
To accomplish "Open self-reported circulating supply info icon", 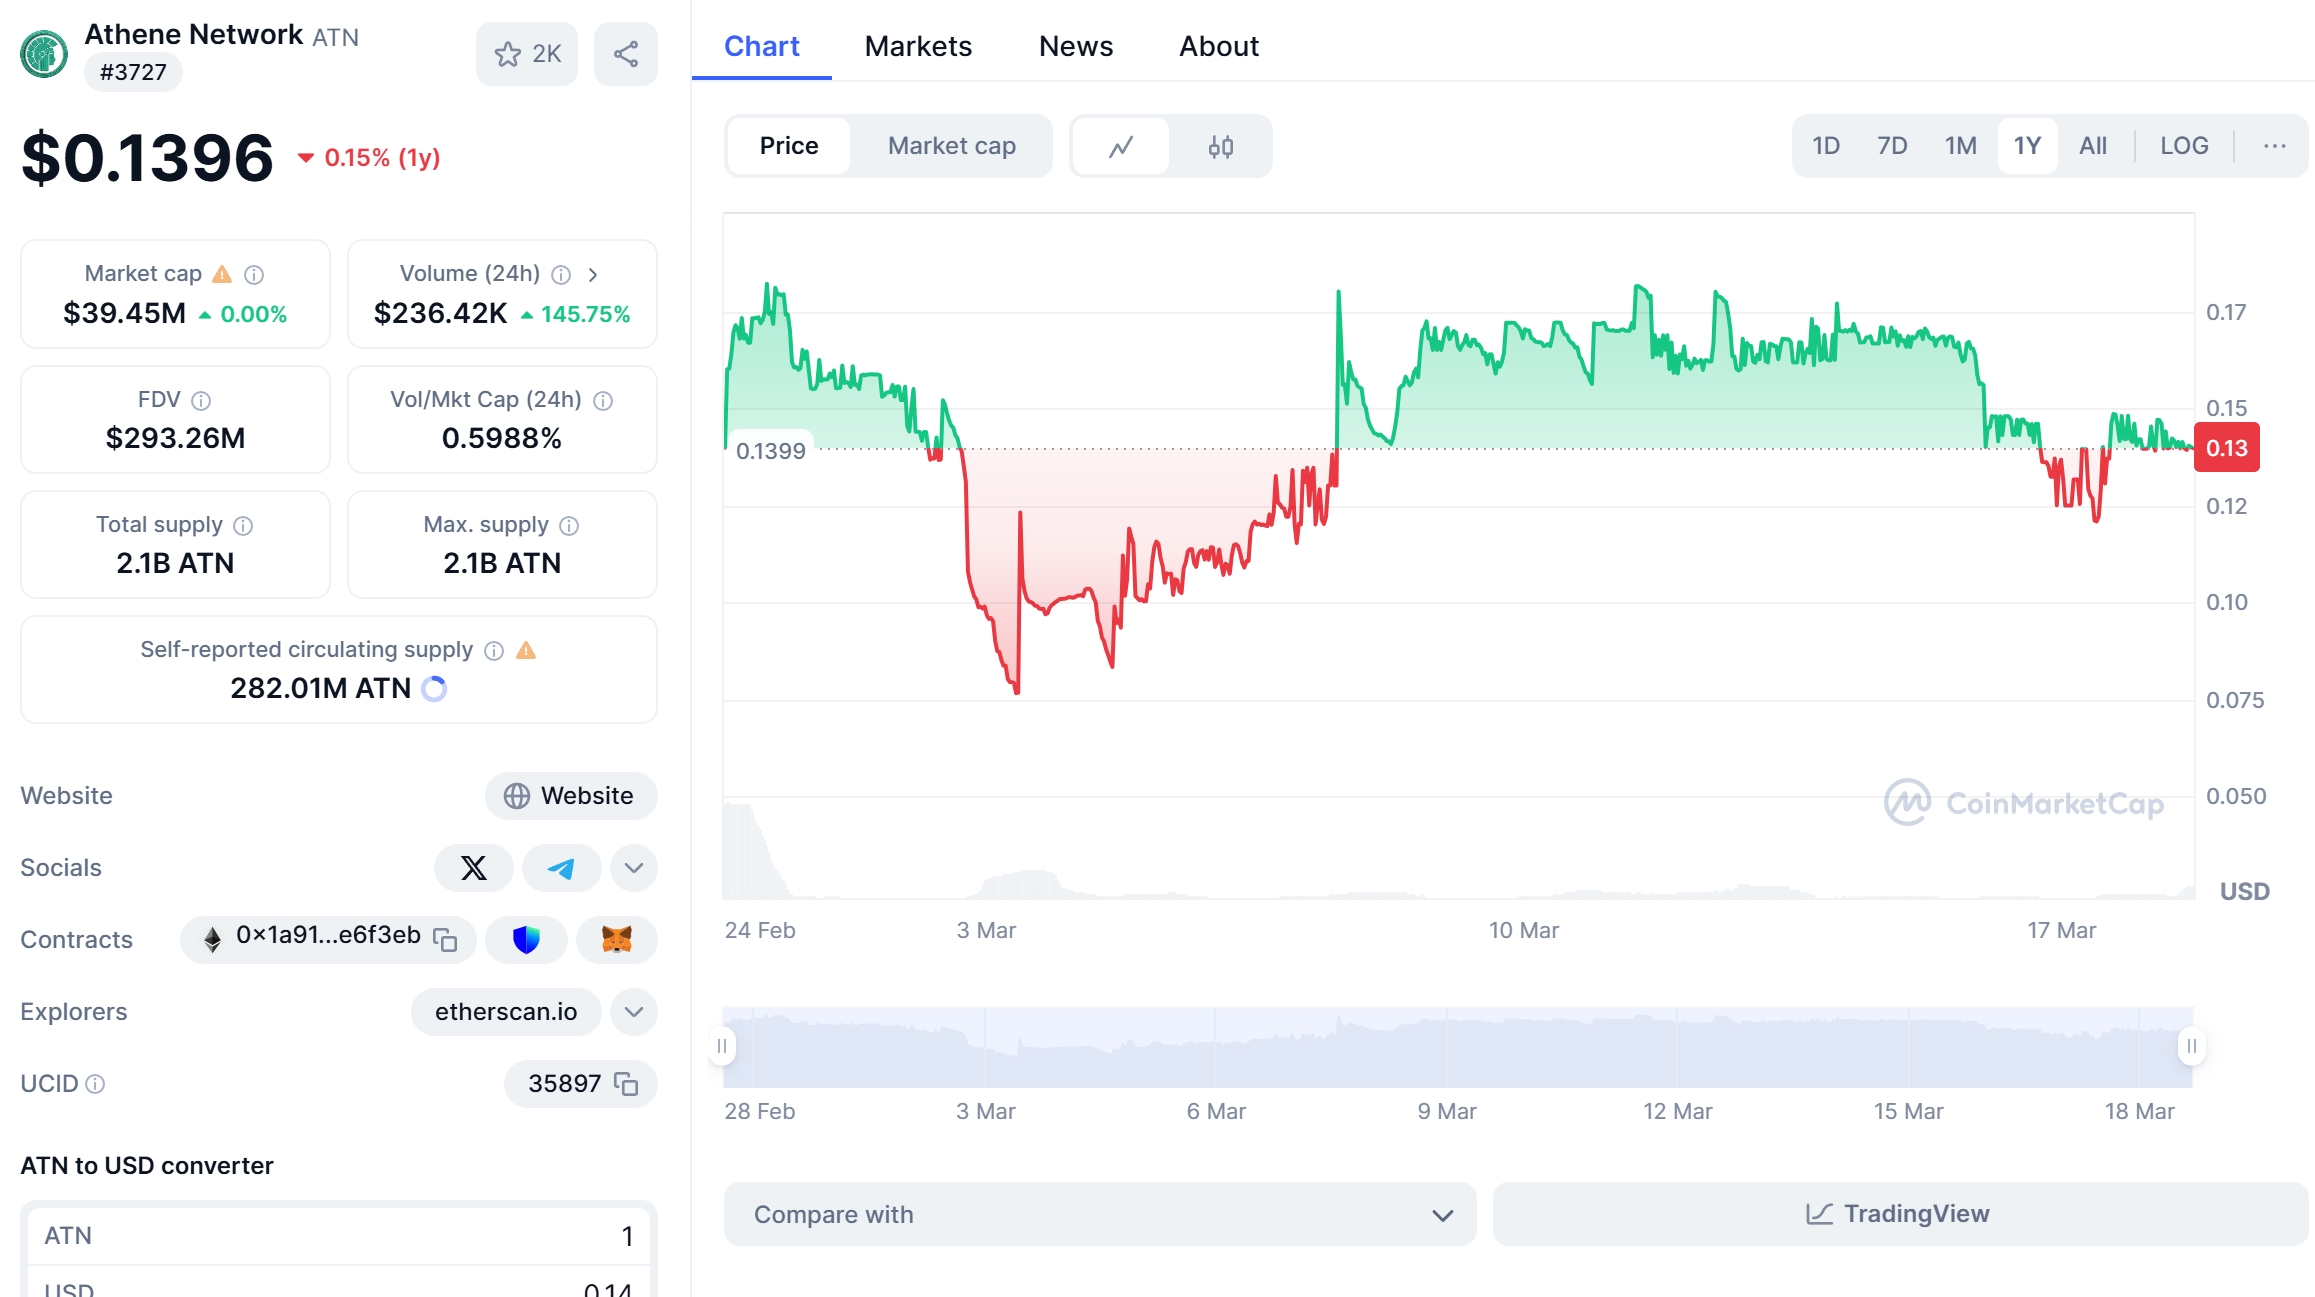I will [x=494, y=650].
